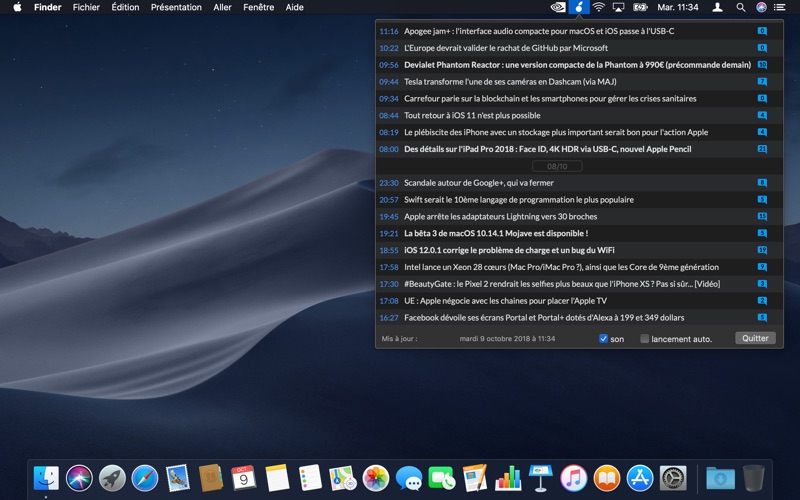Image resolution: width=800 pixels, height=500 pixels.
Task: Open the Notification Center list icon
Action: pyautogui.click(x=780, y=7)
